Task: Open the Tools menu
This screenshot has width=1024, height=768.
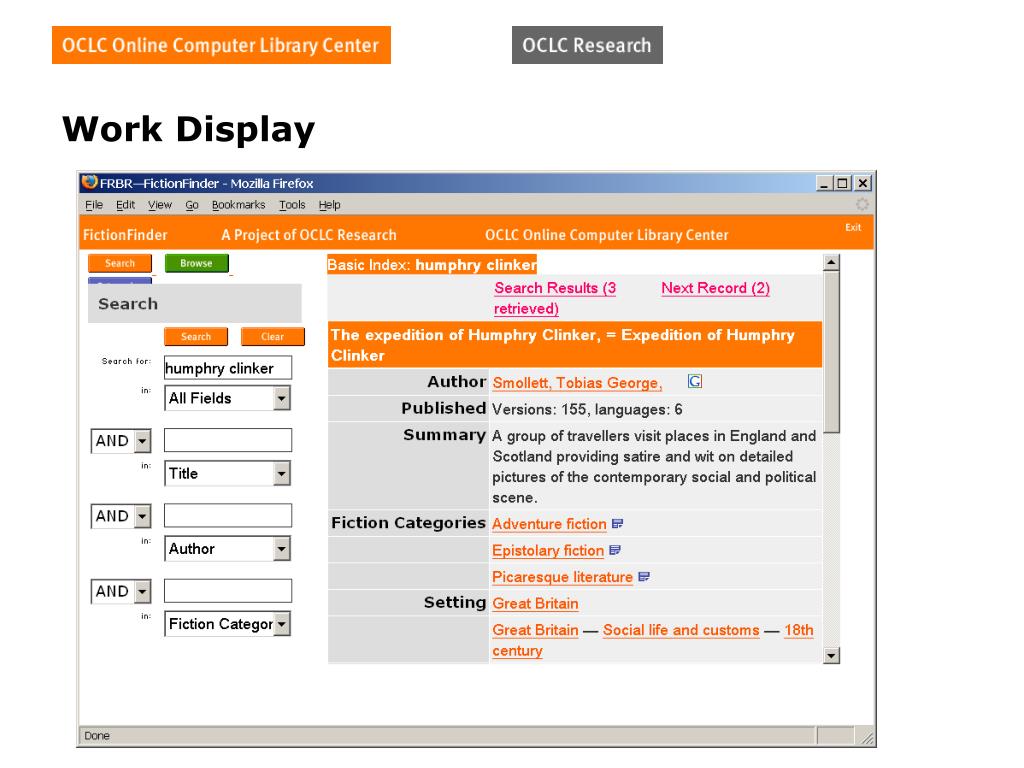Action: pyautogui.click(x=292, y=205)
